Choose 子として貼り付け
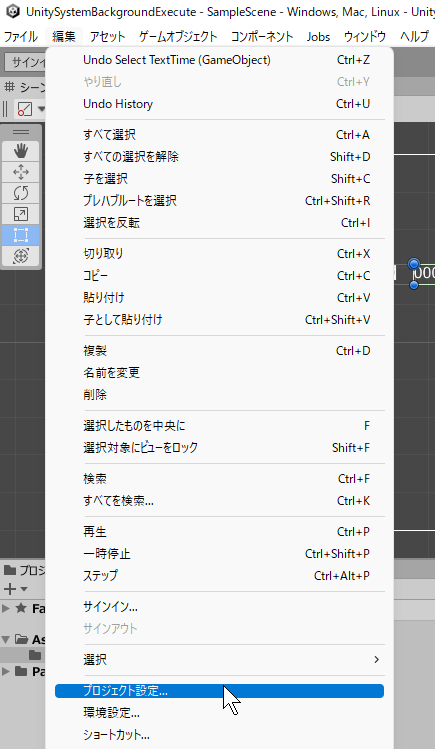This screenshot has height=749, width=435. pyautogui.click(x=220, y=320)
